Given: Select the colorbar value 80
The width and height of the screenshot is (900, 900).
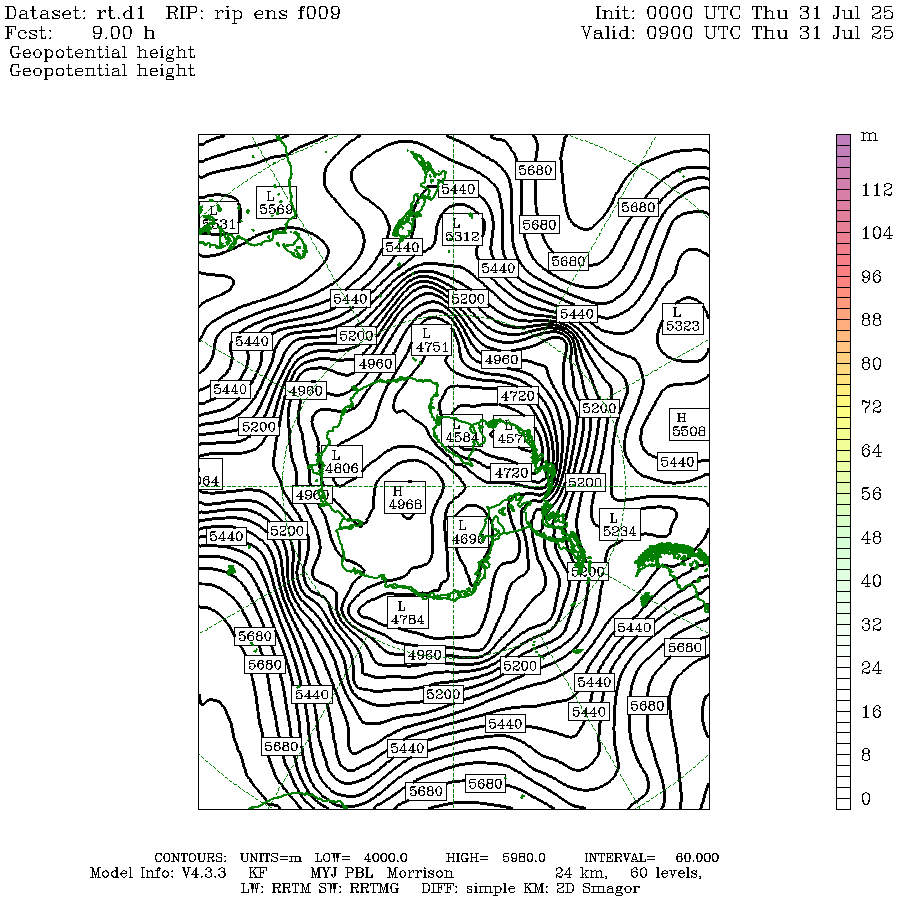Looking at the screenshot, I should 871,363.
